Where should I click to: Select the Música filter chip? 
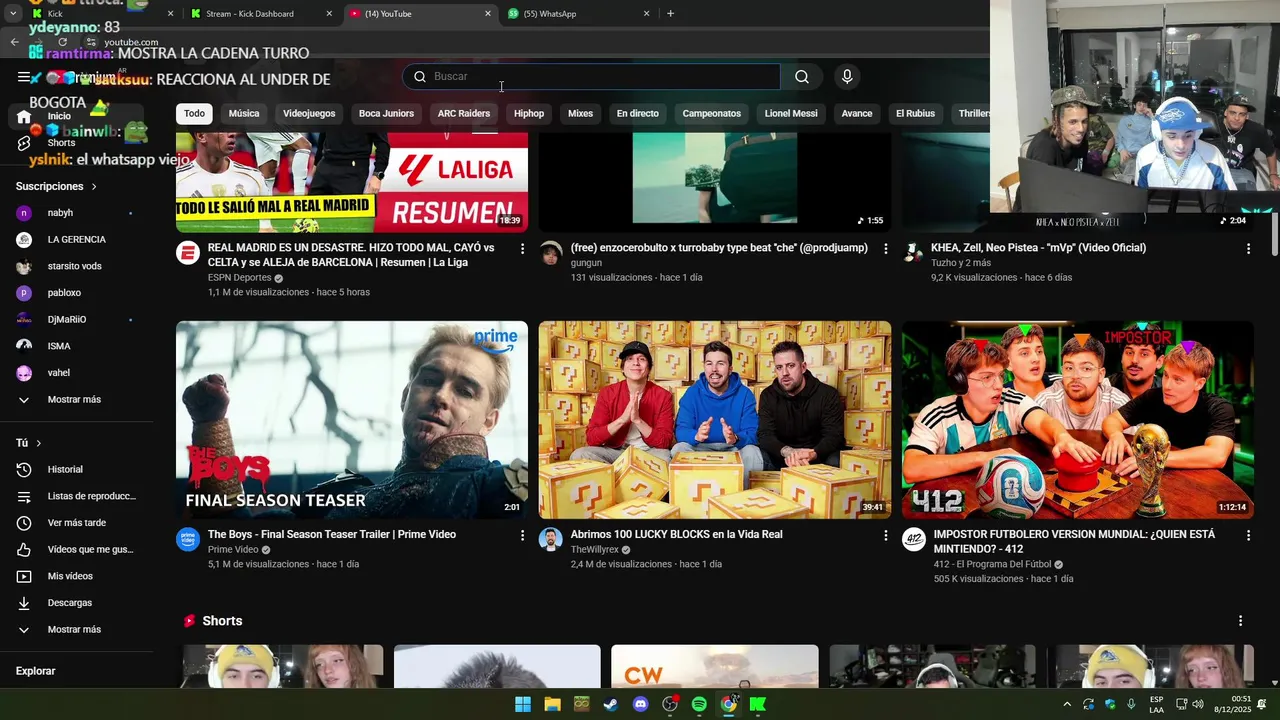pyautogui.click(x=244, y=113)
